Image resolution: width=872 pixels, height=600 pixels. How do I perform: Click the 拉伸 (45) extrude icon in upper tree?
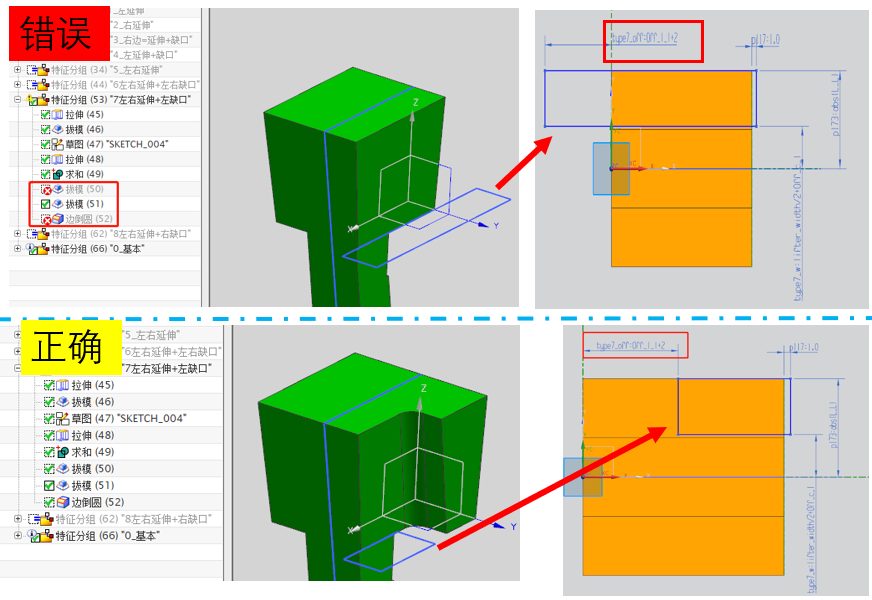click(57, 115)
